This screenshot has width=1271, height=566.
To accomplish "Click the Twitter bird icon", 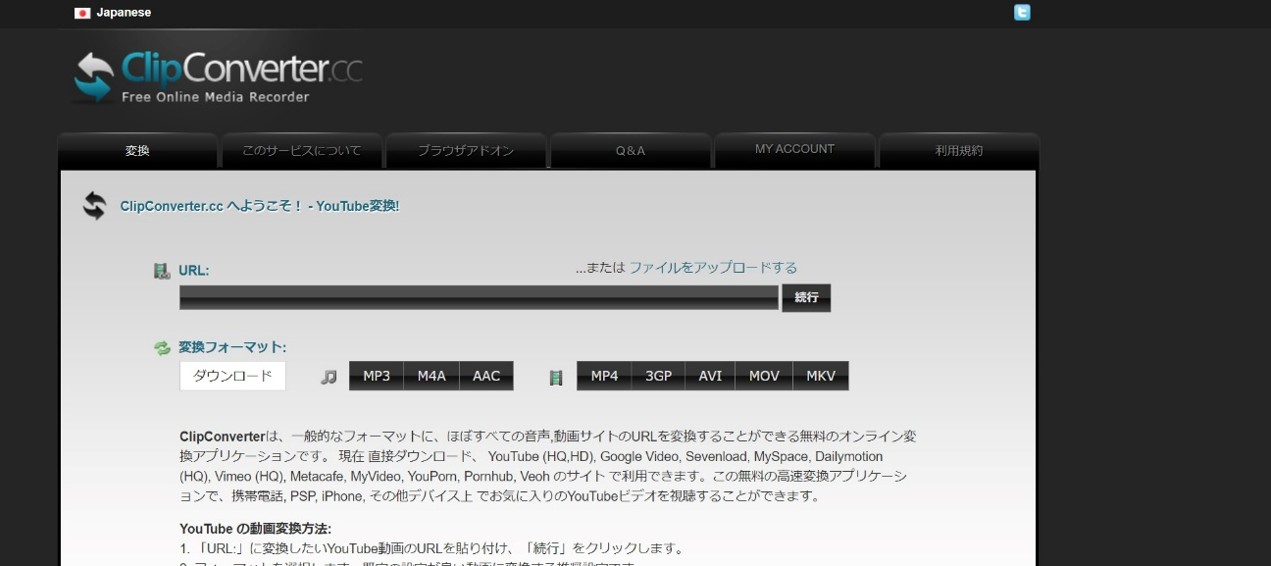I will click(1022, 13).
